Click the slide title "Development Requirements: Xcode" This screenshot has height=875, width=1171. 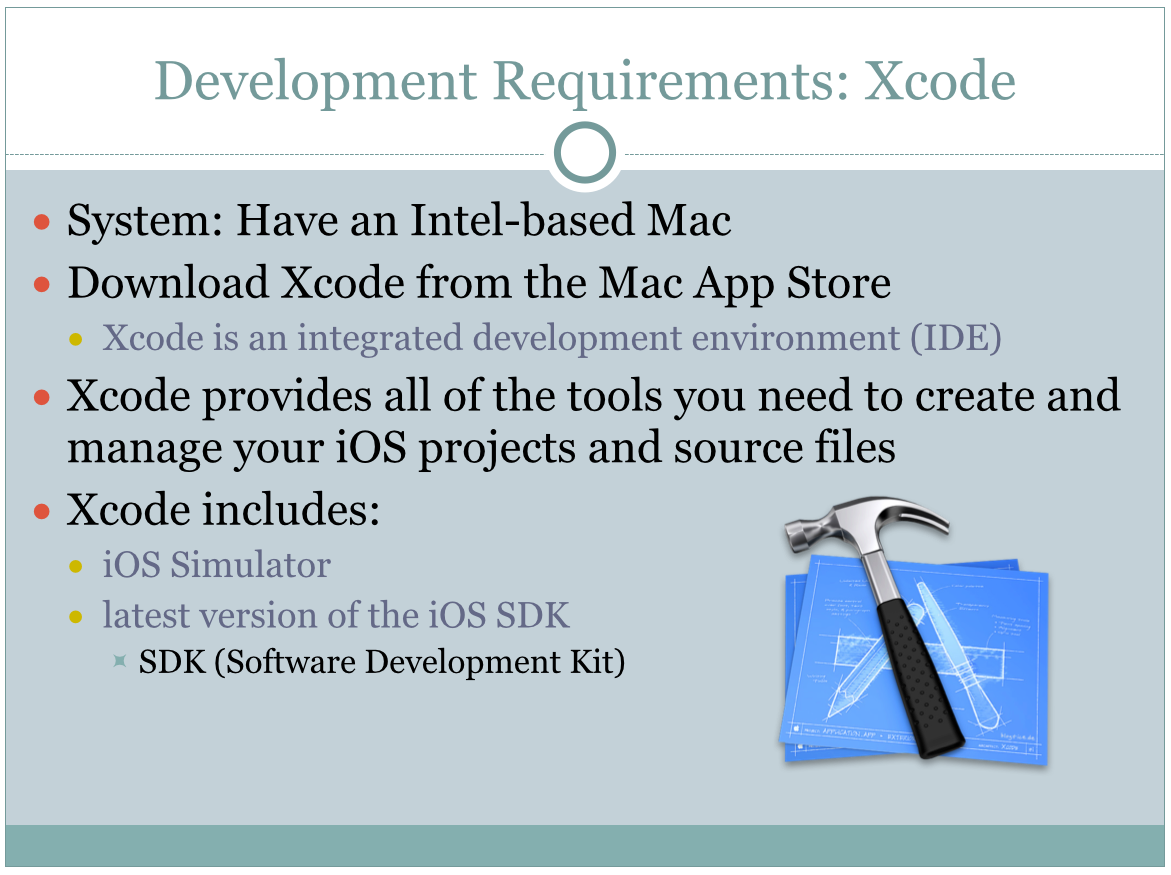[585, 82]
